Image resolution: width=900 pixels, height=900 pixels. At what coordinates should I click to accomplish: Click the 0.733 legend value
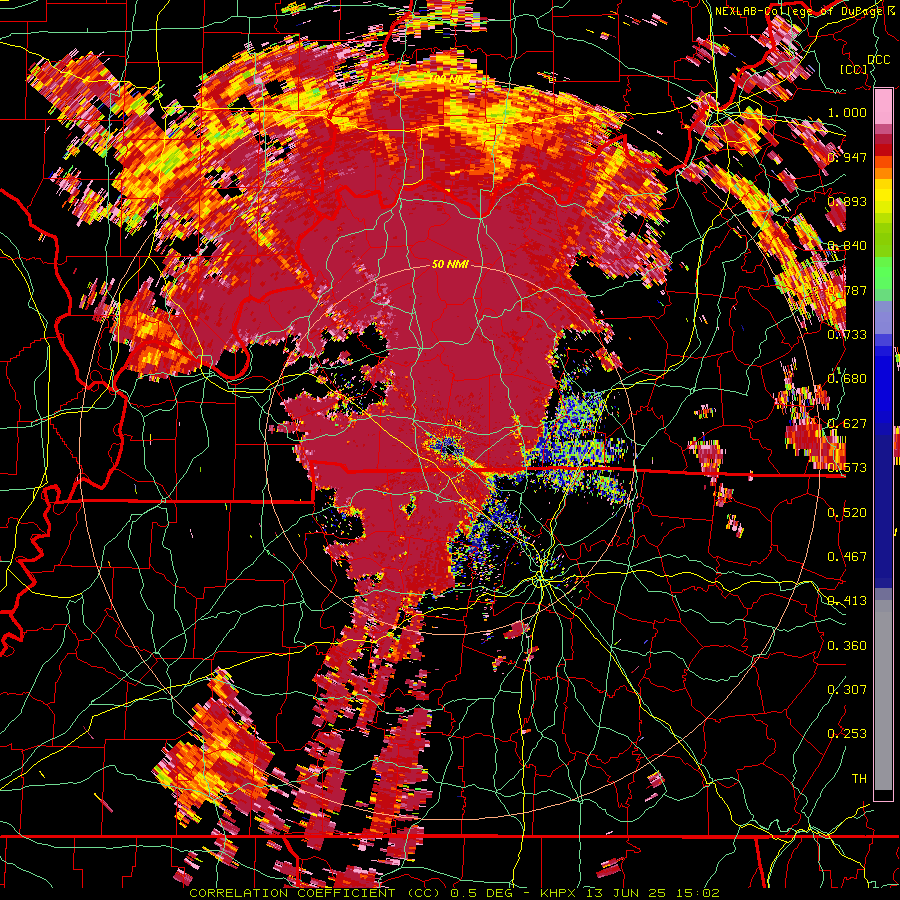(847, 335)
